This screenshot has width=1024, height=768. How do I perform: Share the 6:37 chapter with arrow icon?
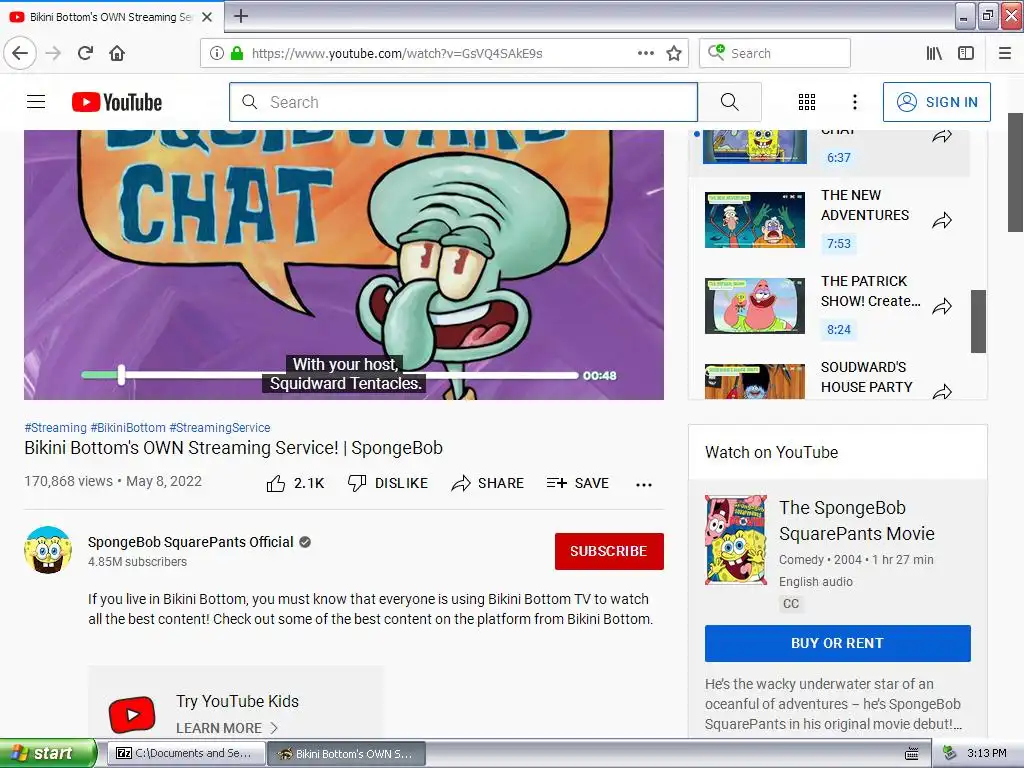pyautogui.click(x=942, y=136)
